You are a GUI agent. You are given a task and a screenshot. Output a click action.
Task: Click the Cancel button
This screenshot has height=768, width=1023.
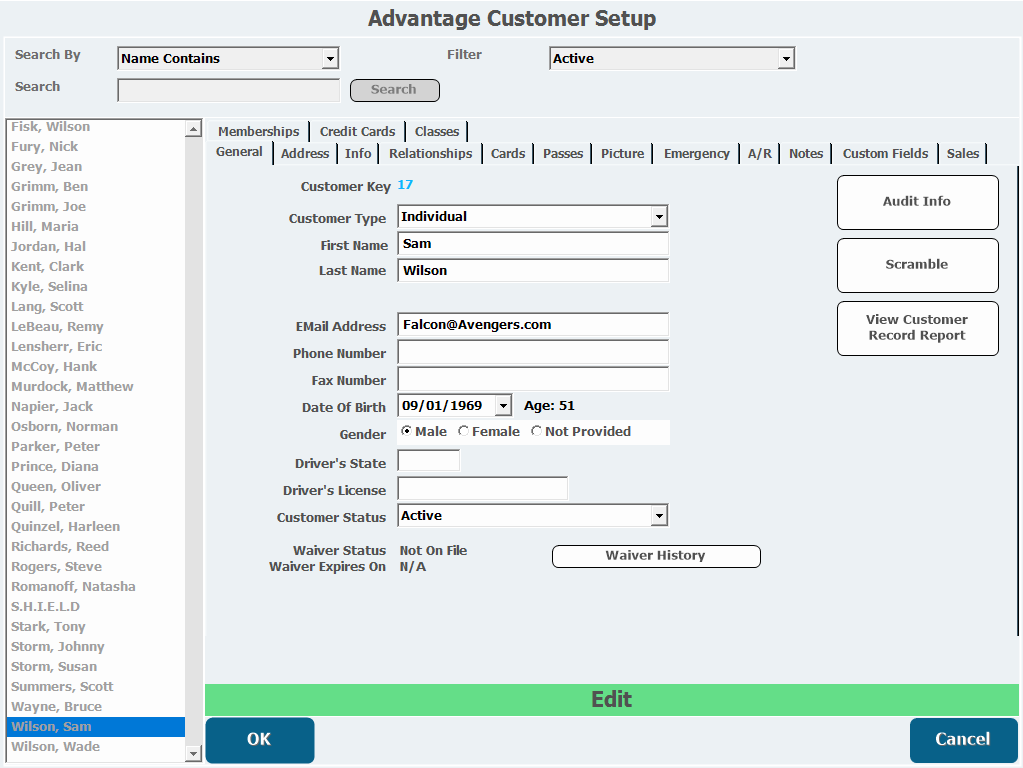point(963,739)
